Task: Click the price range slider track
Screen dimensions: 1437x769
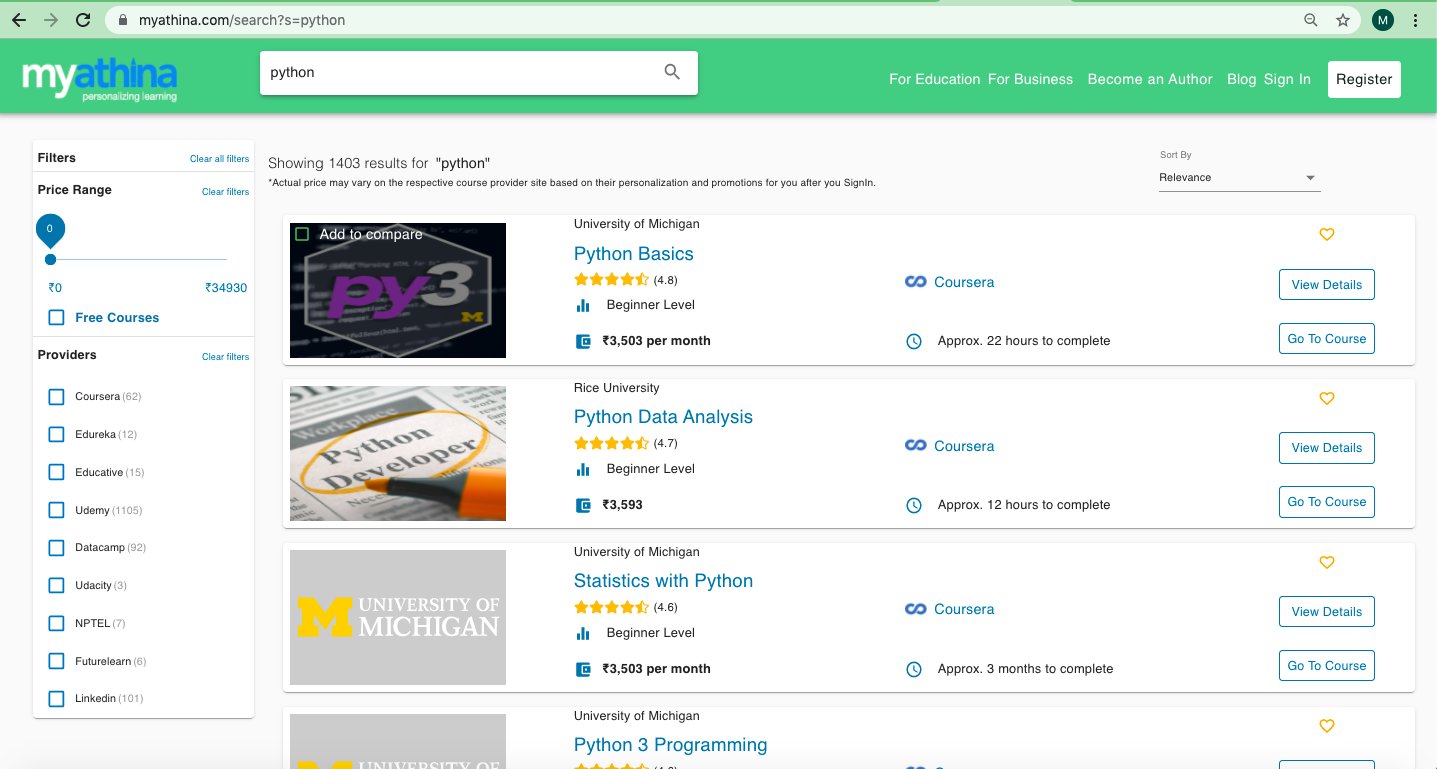Action: [139, 260]
